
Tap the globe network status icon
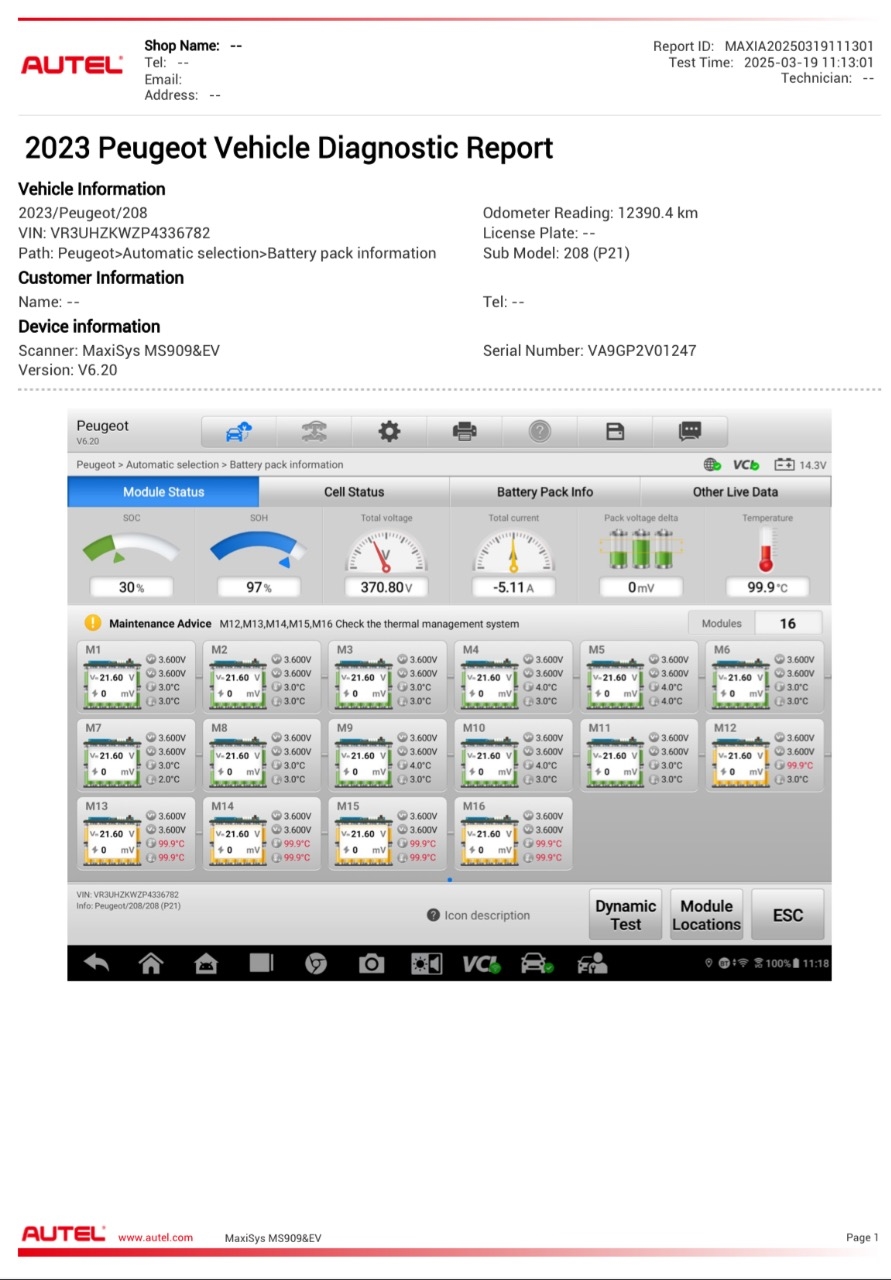point(712,465)
